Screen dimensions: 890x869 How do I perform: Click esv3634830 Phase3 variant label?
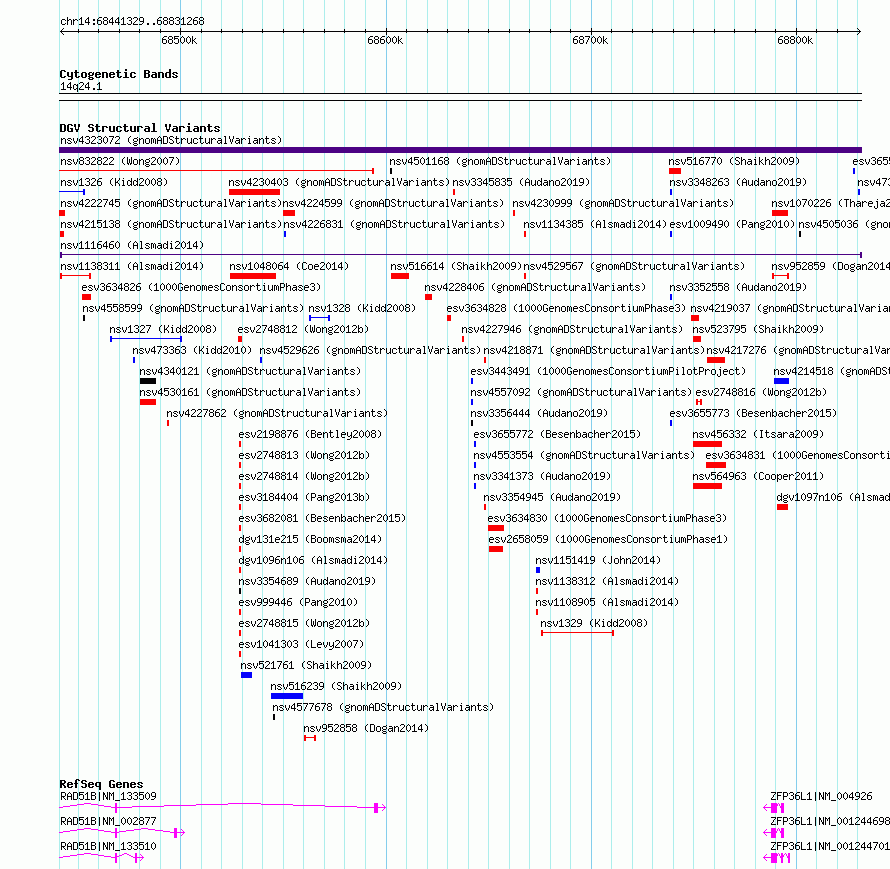[x=607, y=518]
